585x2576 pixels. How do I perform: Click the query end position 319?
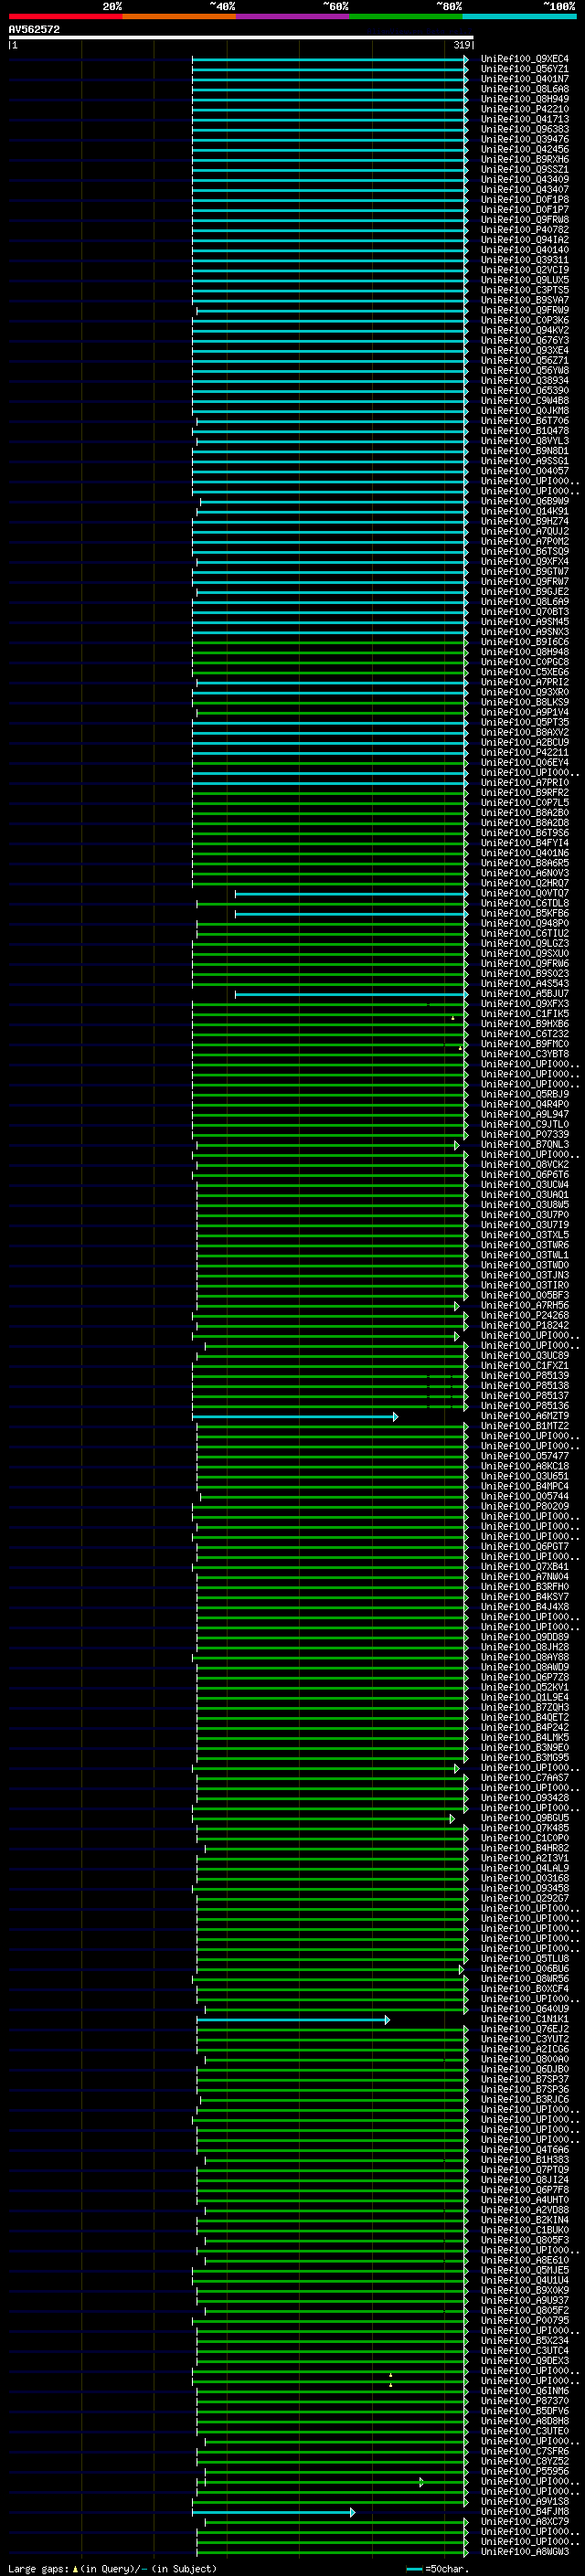(x=462, y=45)
